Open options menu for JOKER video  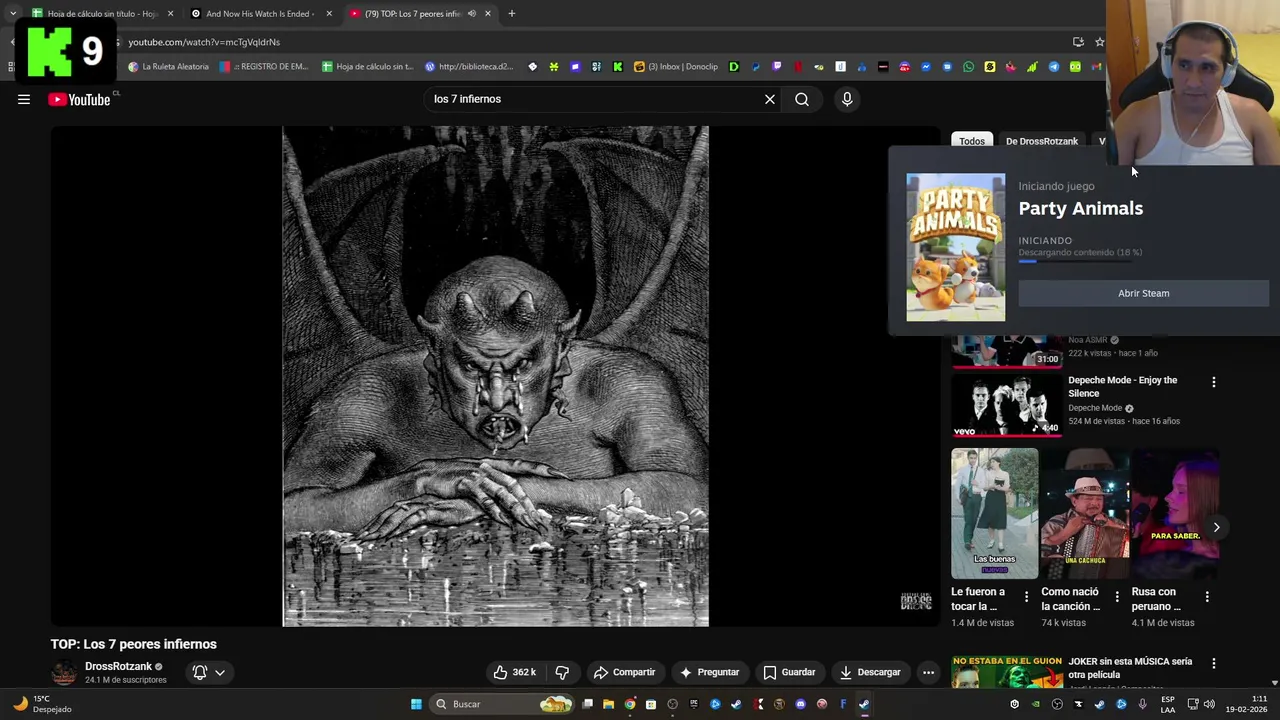[x=1214, y=663]
